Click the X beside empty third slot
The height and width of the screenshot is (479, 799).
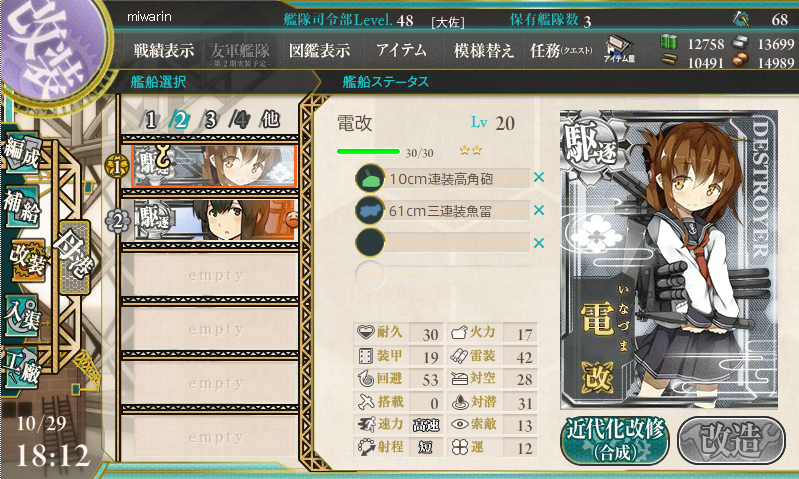(x=539, y=243)
